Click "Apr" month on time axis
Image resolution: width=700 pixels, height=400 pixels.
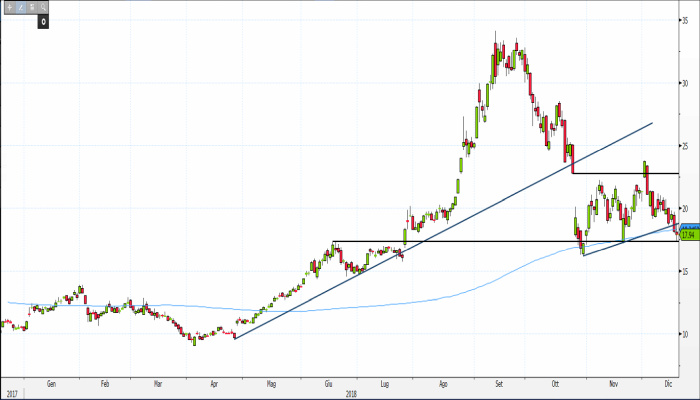tap(214, 383)
